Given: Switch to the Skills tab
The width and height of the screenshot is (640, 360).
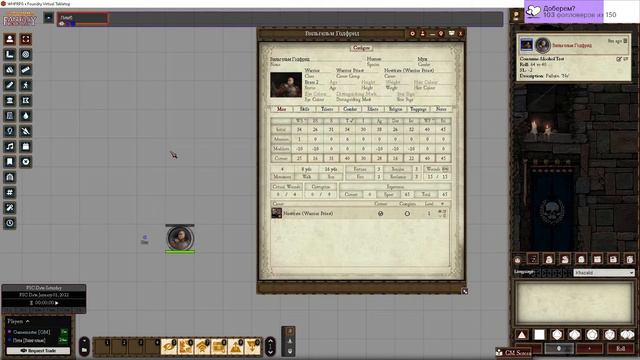Looking at the screenshot, I should pyautogui.click(x=304, y=109).
